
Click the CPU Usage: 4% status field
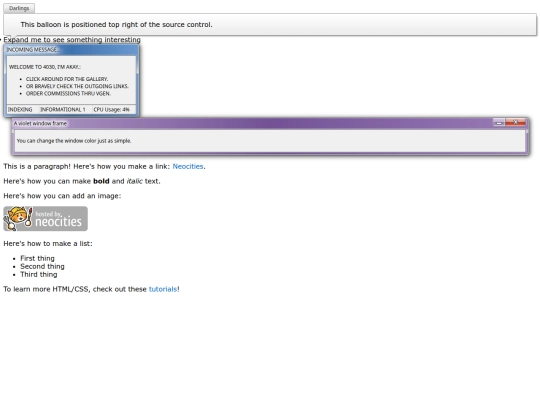tap(114, 110)
